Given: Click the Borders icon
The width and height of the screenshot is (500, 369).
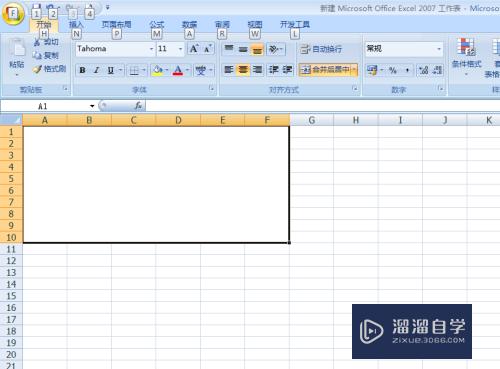Looking at the screenshot, I should [134, 70].
